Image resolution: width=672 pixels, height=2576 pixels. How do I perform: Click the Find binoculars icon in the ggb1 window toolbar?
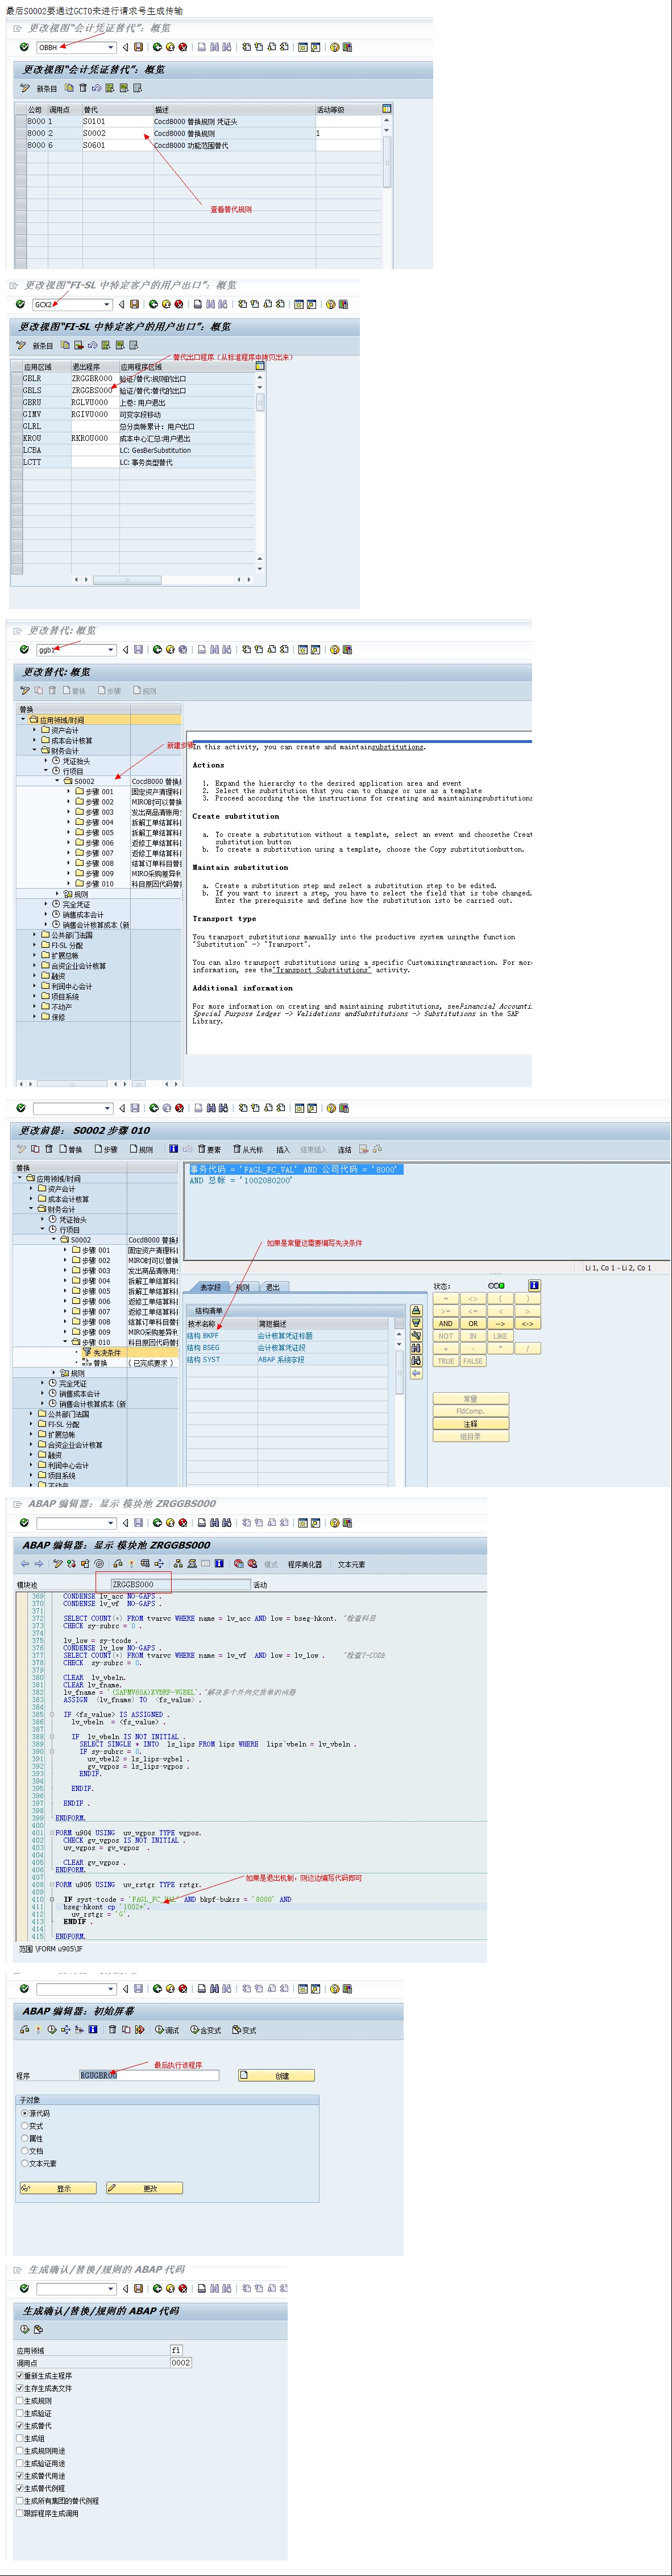point(214,650)
